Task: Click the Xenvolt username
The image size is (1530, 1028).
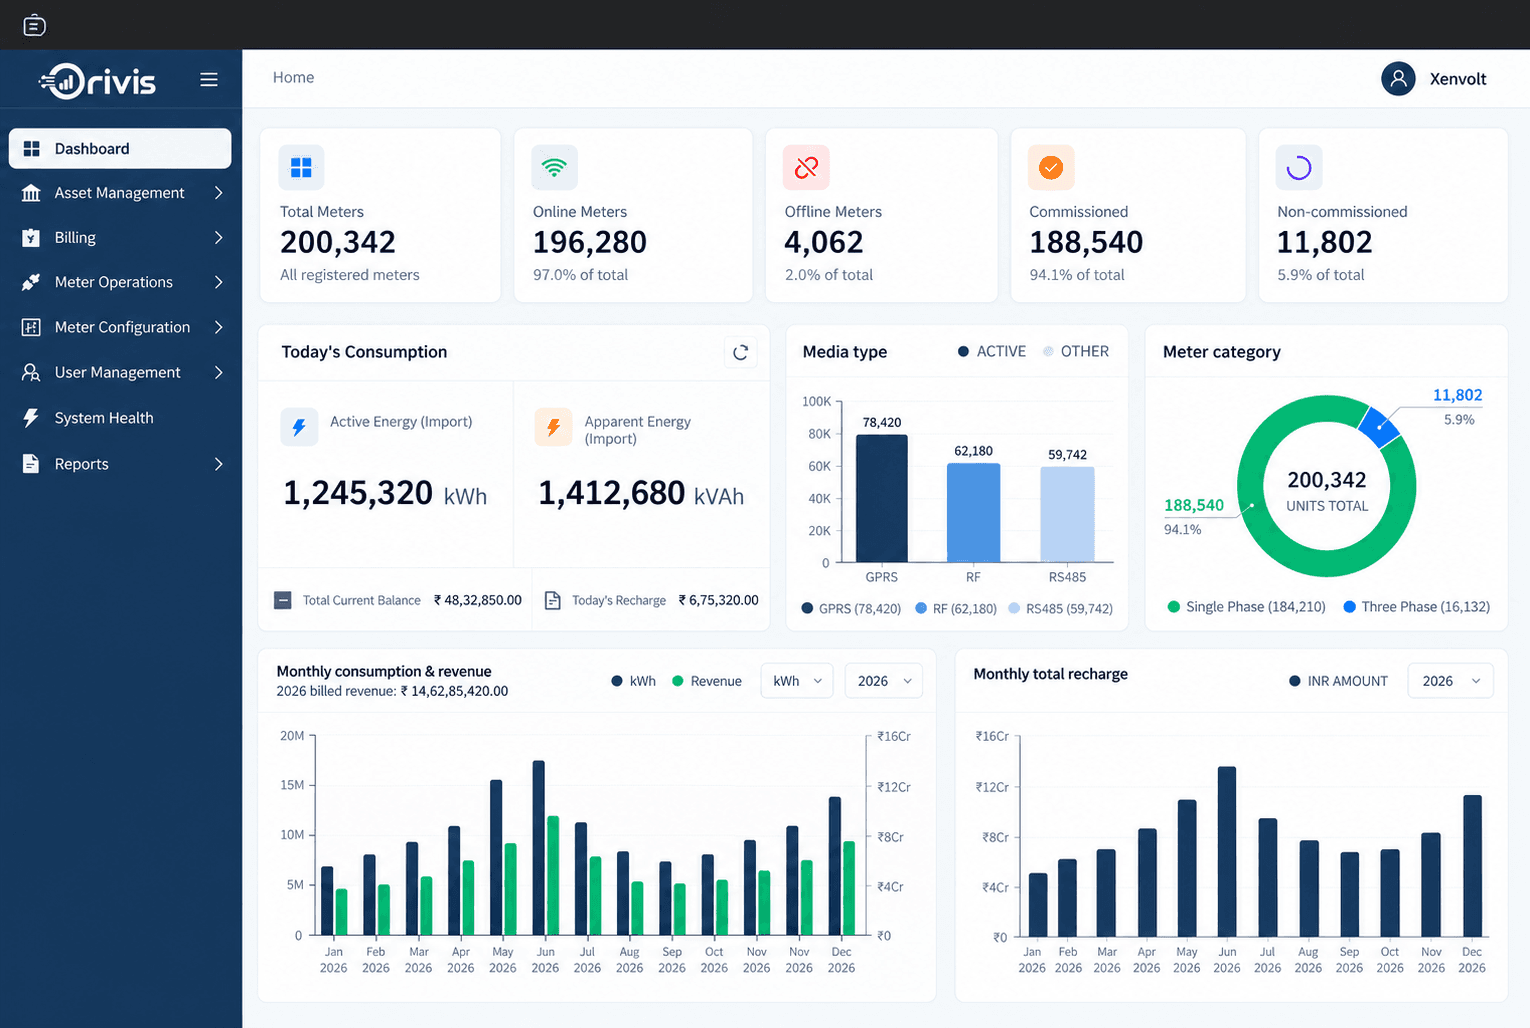Action: click(1458, 79)
